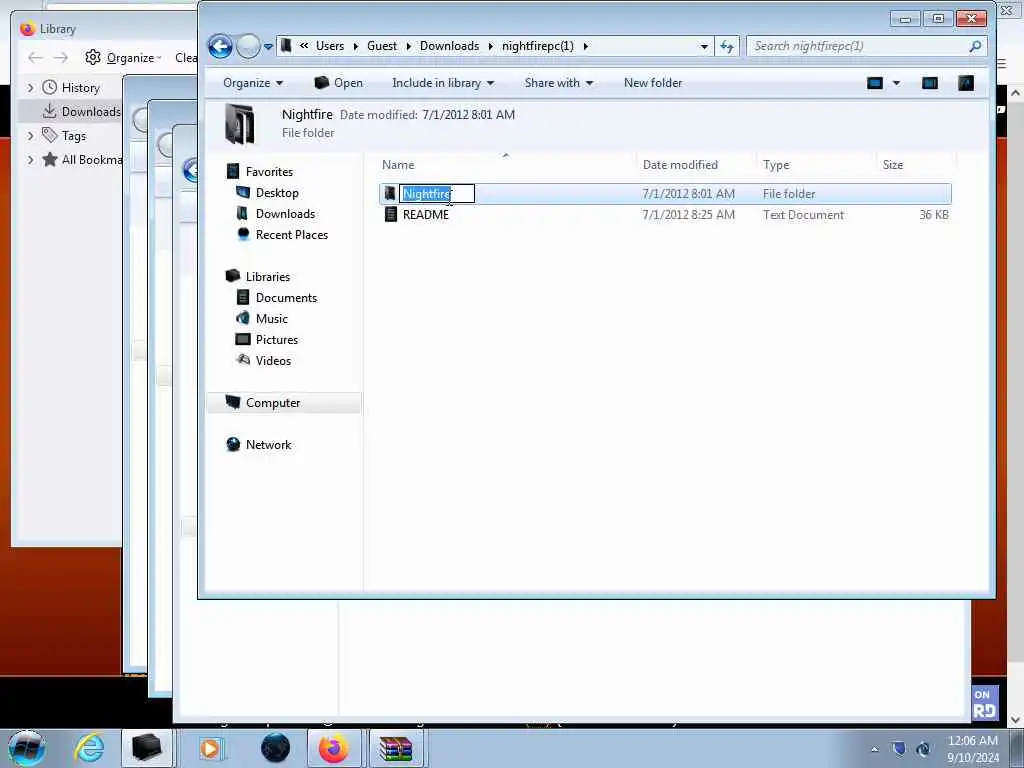The width and height of the screenshot is (1024, 768).
Task: Select Computer in navigation pane
Action: click(x=273, y=403)
